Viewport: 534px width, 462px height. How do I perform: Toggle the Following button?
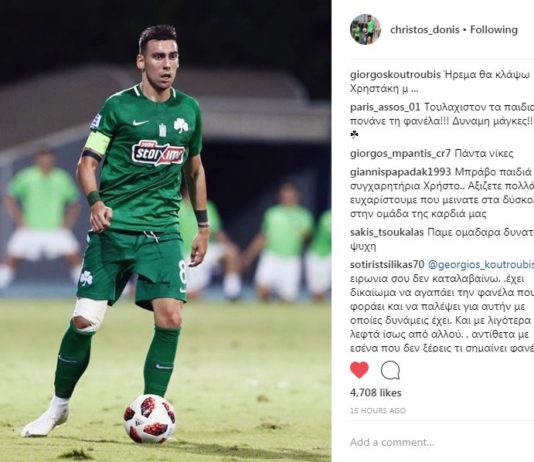494,30
